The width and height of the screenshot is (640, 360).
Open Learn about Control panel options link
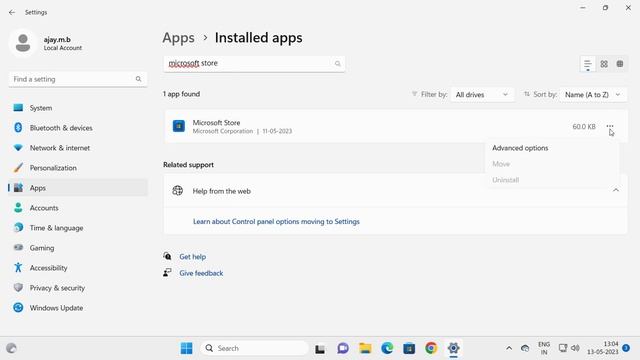[276, 222]
